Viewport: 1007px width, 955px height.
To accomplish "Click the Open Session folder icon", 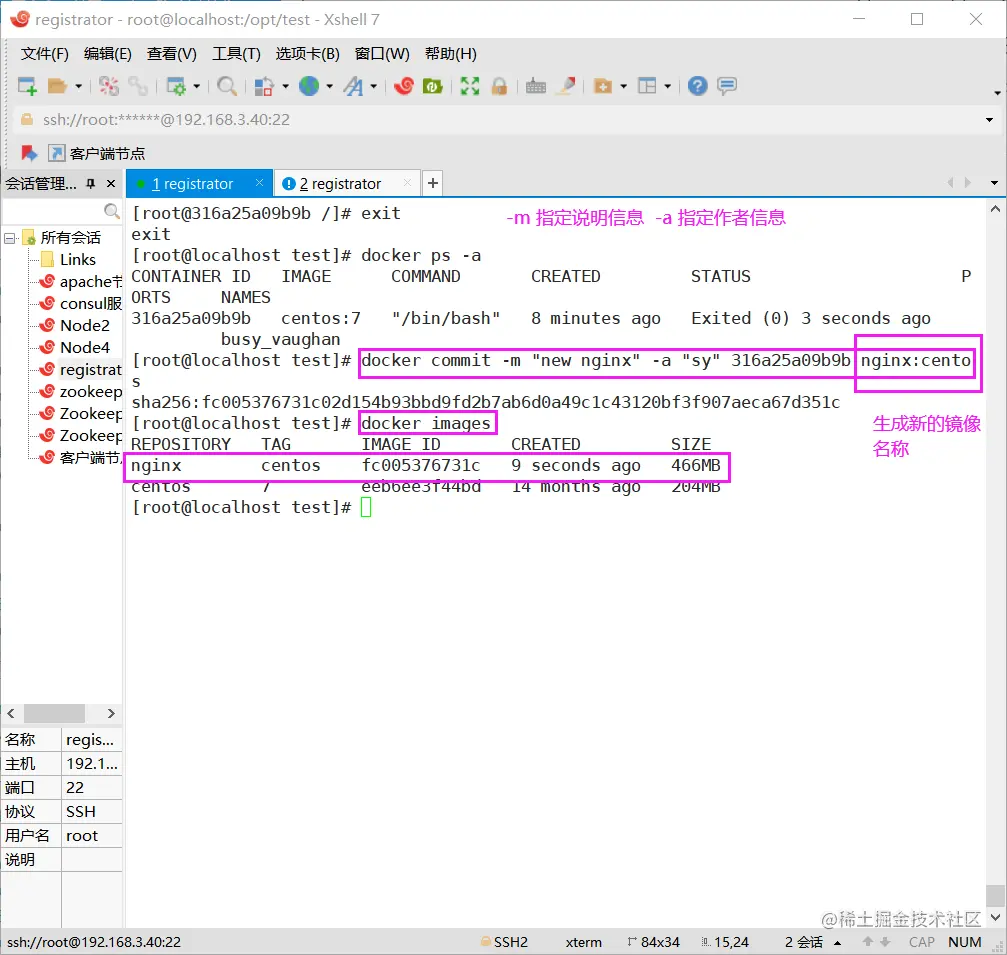I will click(57, 85).
